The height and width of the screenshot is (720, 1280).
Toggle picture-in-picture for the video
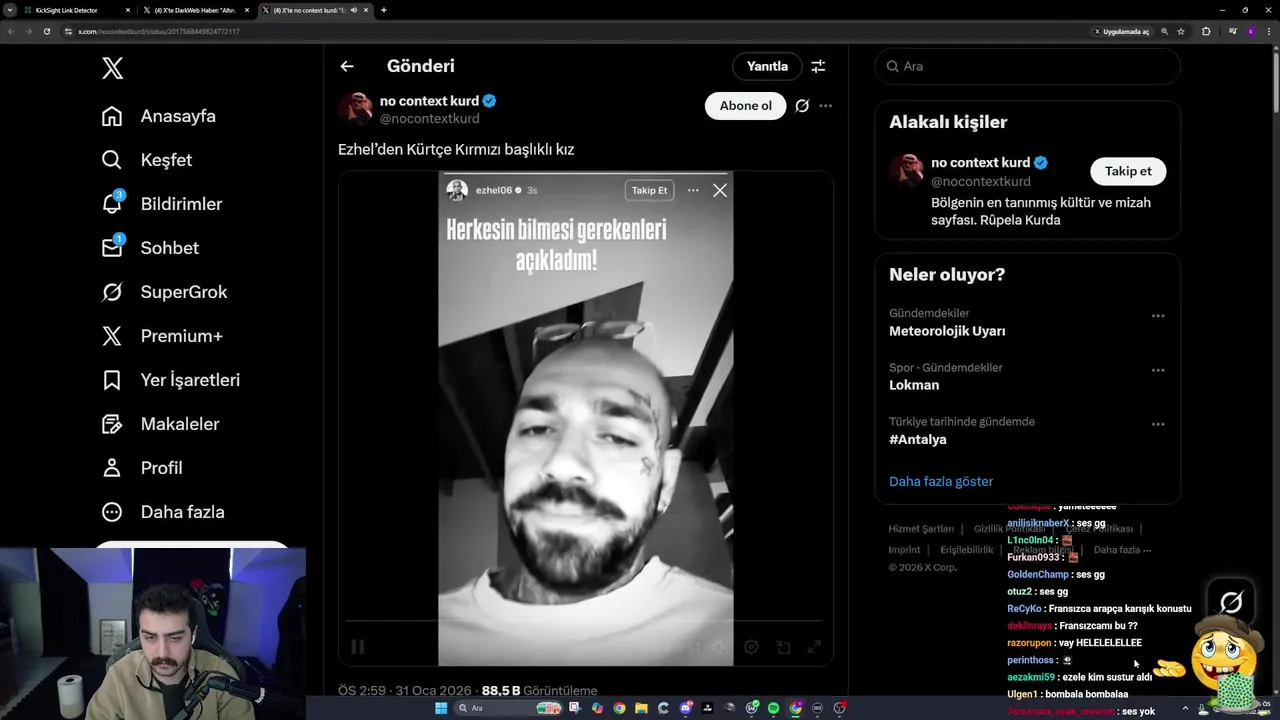coord(783,647)
